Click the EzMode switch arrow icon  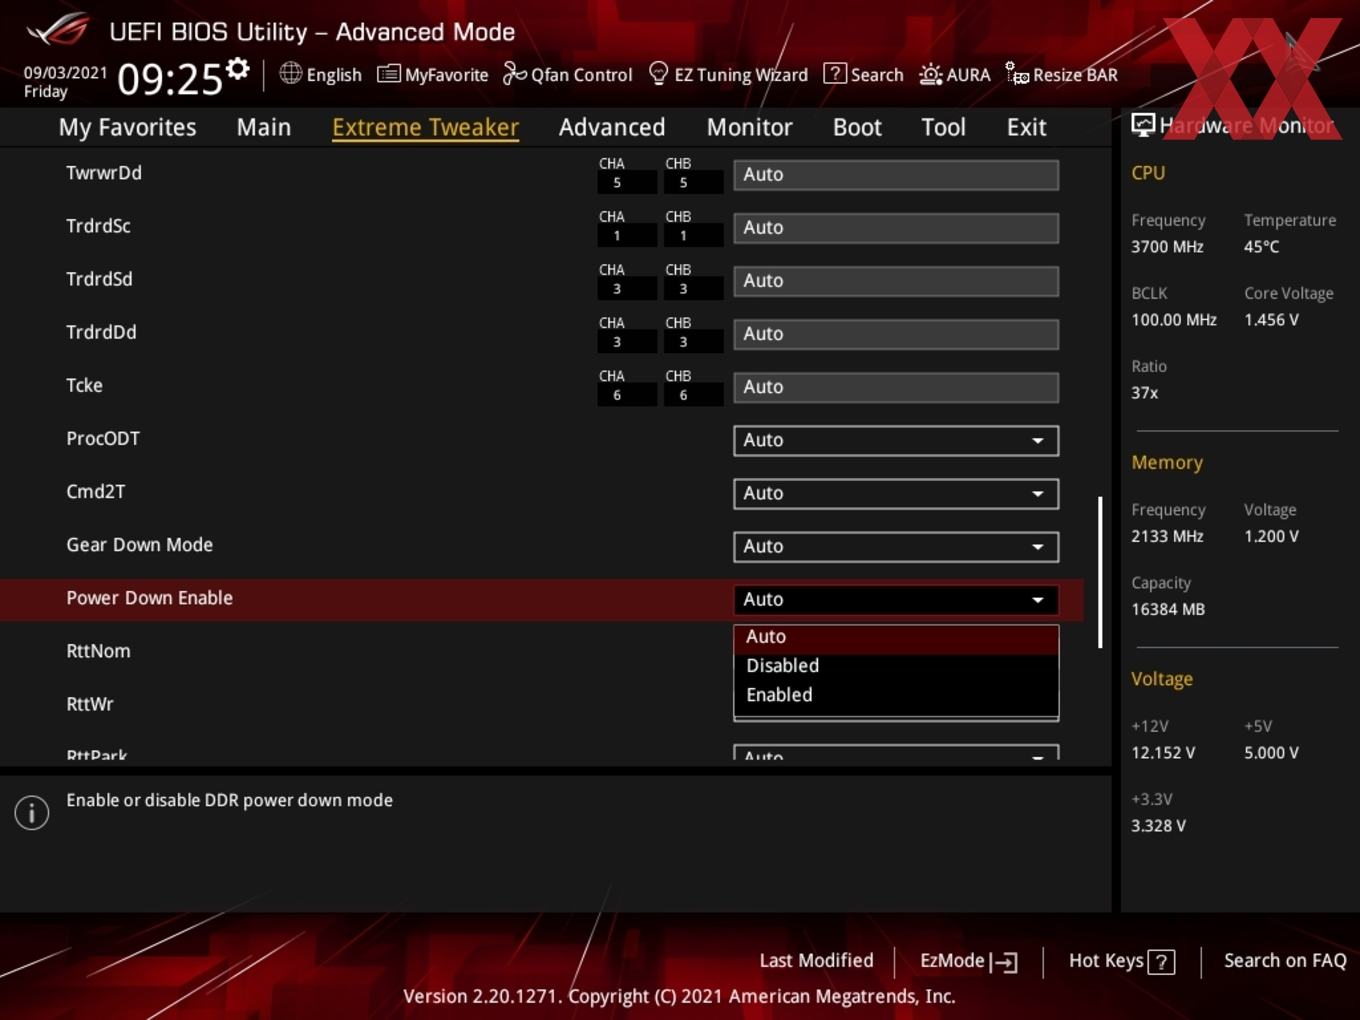(1004, 962)
